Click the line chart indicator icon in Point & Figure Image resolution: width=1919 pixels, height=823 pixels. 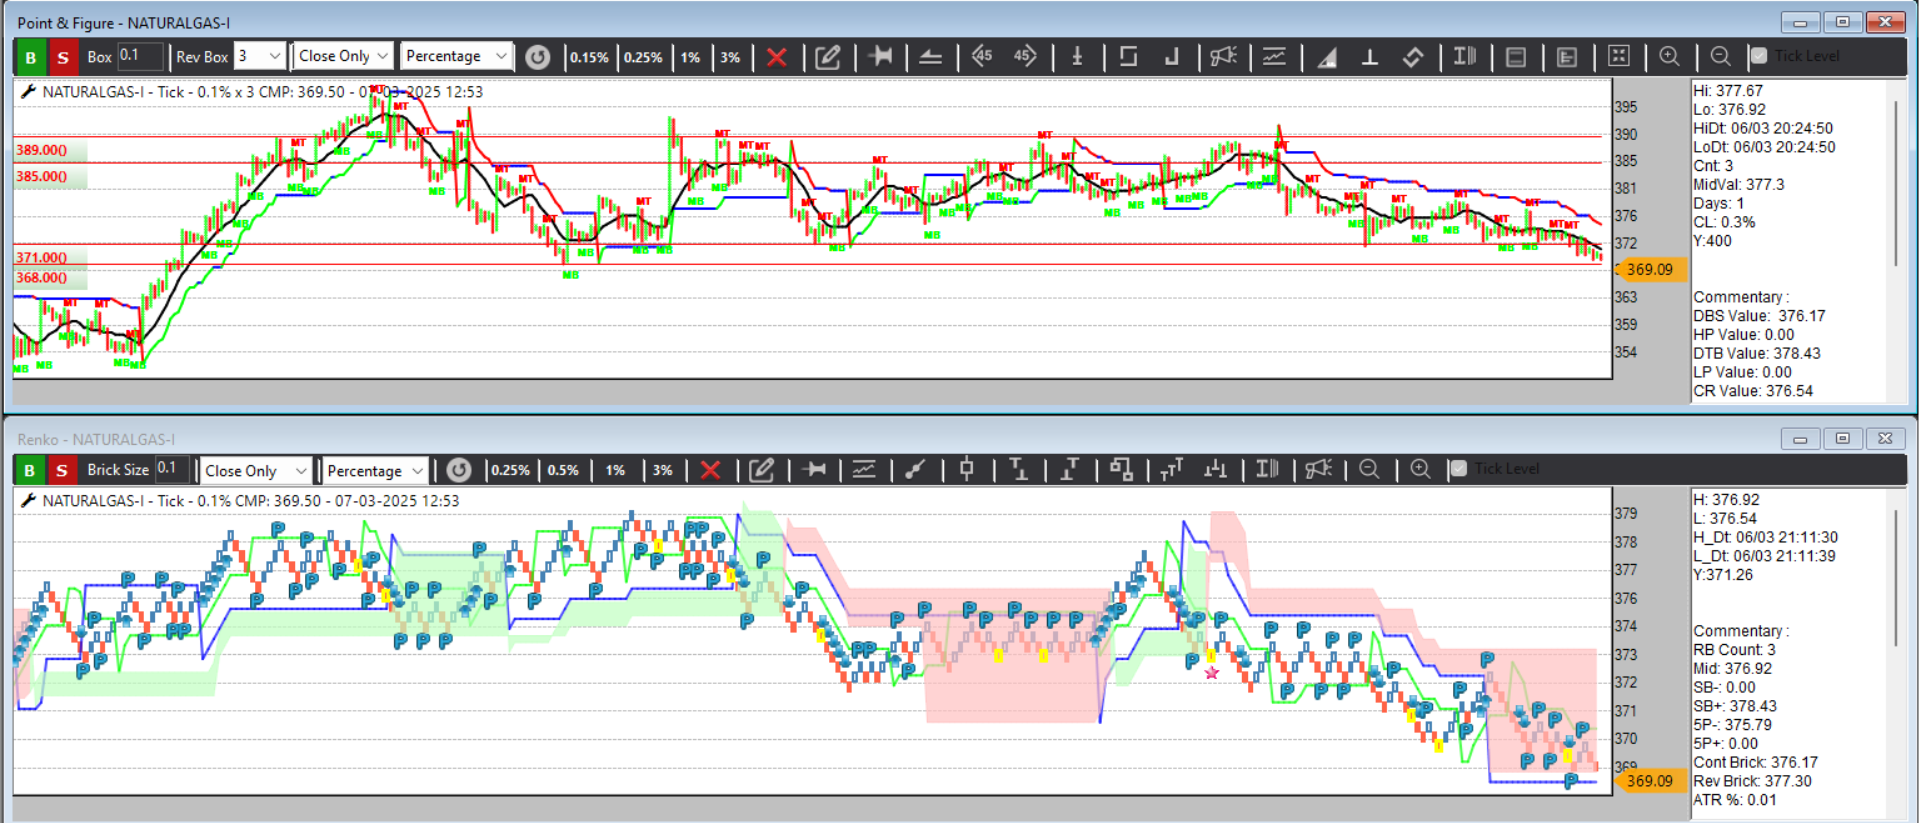click(1274, 56)
